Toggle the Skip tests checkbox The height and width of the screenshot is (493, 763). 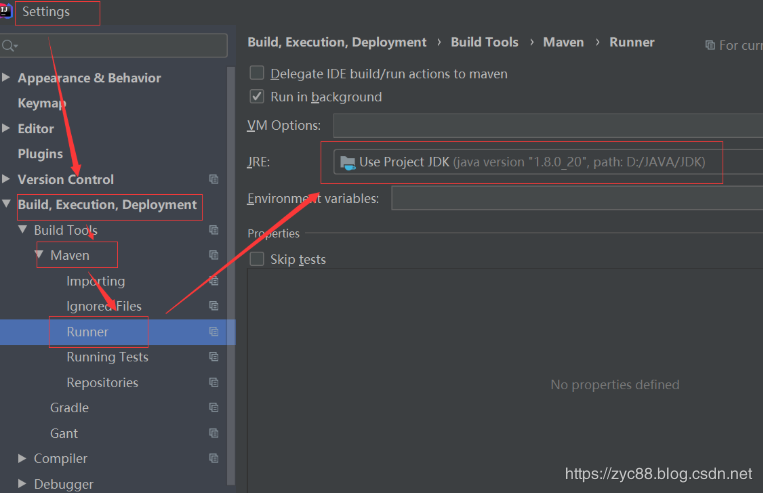coord(257,259)
